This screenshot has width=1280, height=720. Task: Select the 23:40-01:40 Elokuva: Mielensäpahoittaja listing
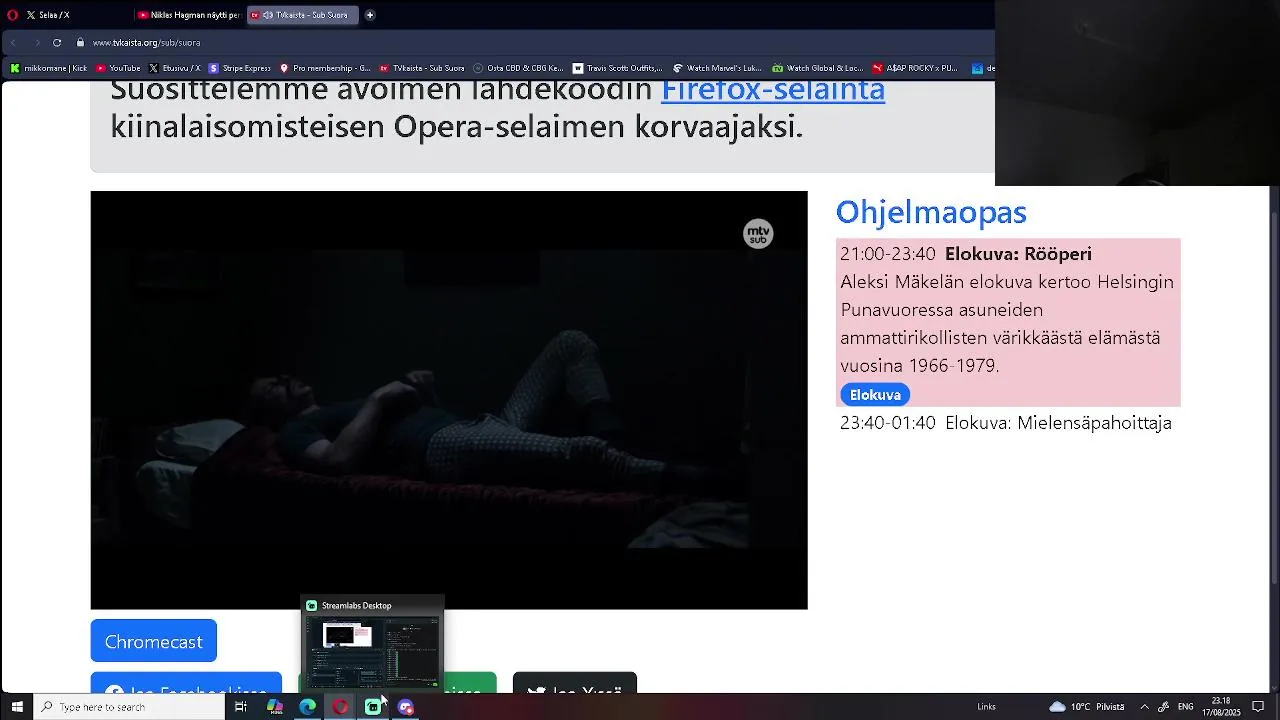[x=1006, y=423]
